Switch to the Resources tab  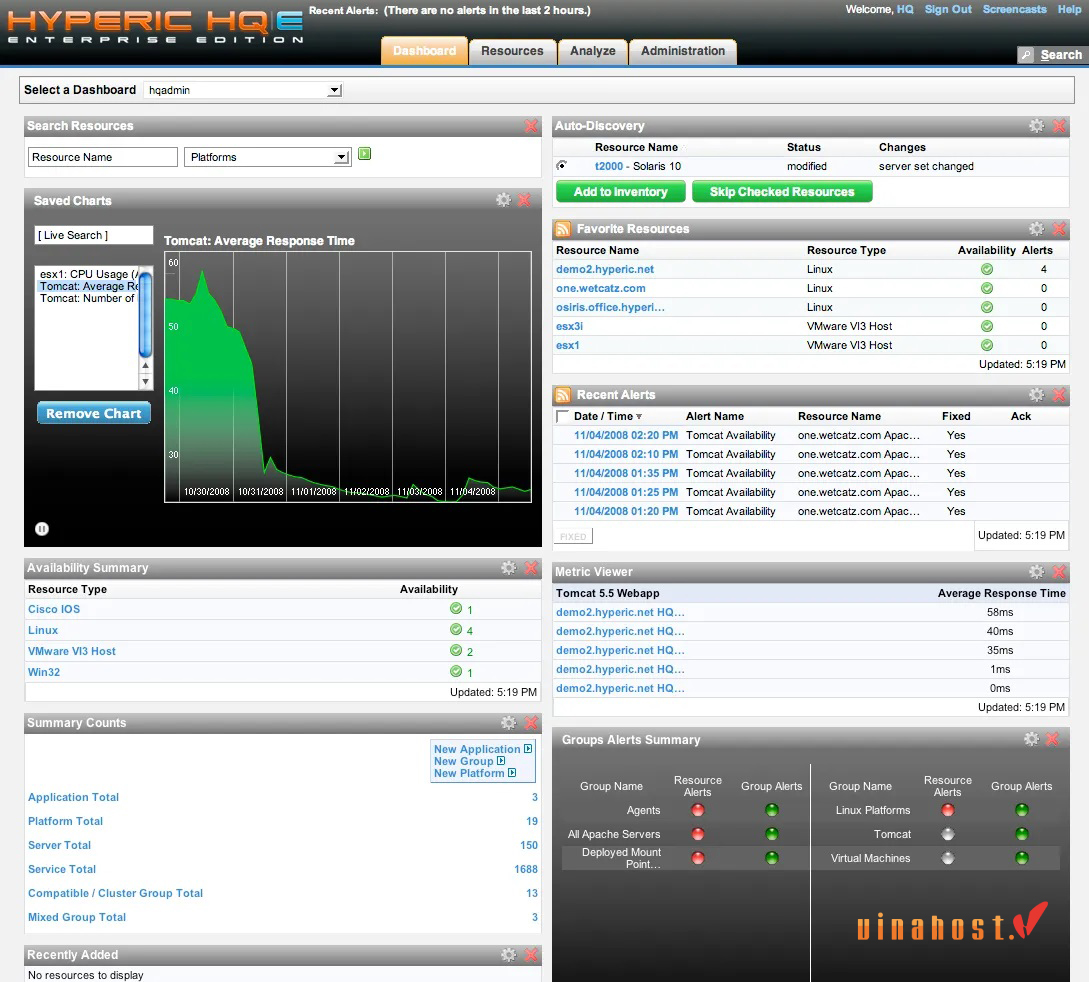(512, 51)
